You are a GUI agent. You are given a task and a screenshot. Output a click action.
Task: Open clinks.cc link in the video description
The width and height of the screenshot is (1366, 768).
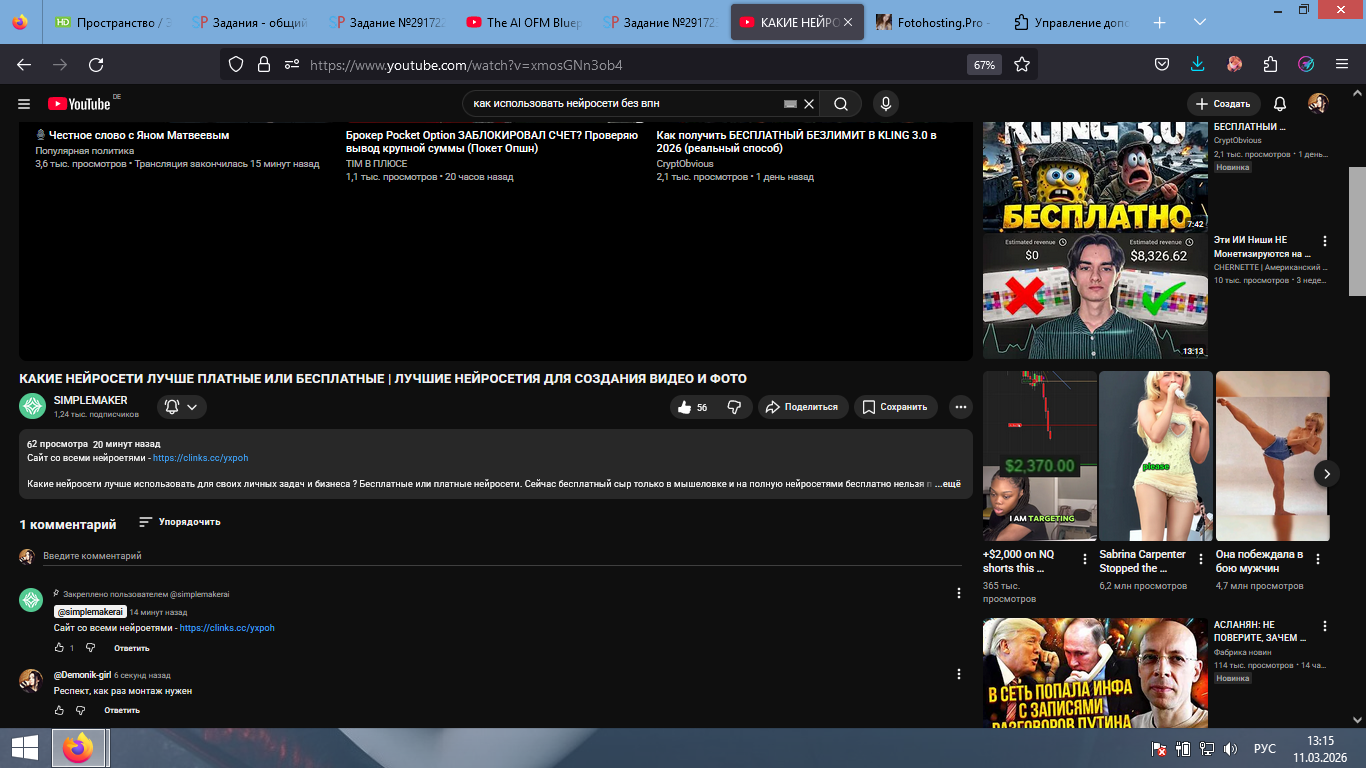point(200,458)
